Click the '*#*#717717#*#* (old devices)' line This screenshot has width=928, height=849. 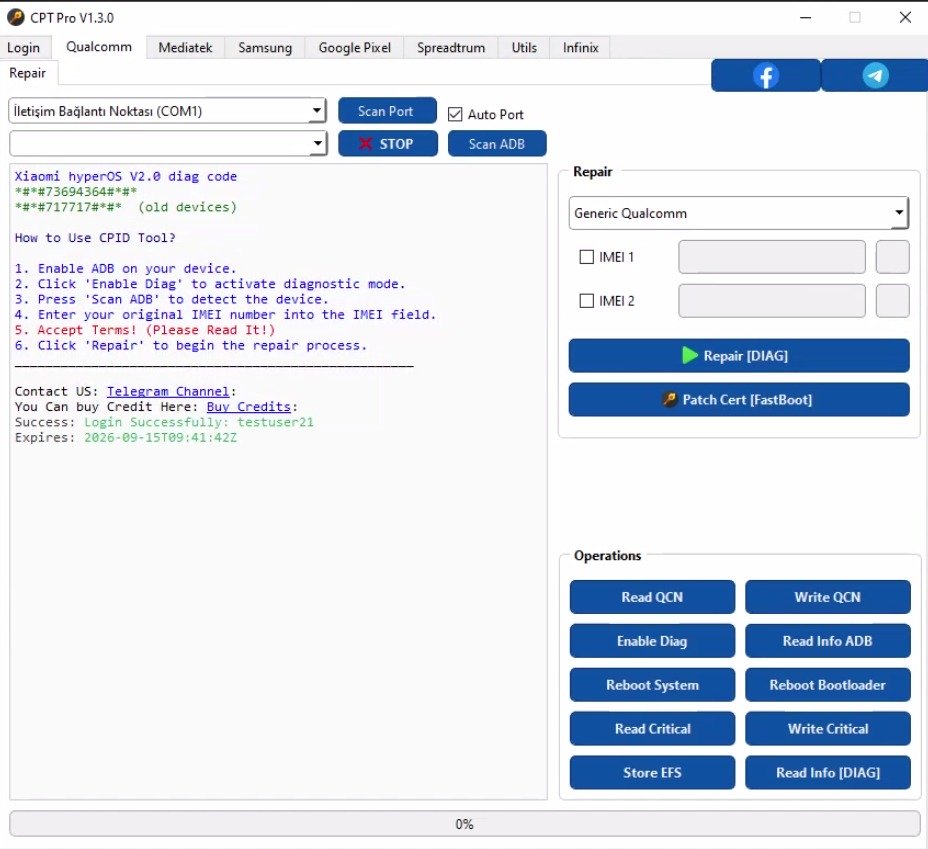126,207
